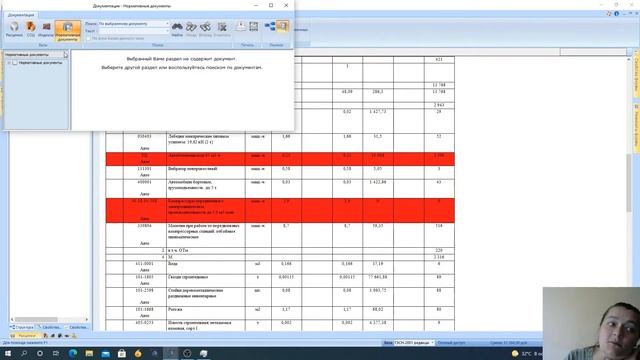Viewport: 640px width, 360px height.
Task: Click the document vertical scrollbar thumb
Action: [629, 183]
